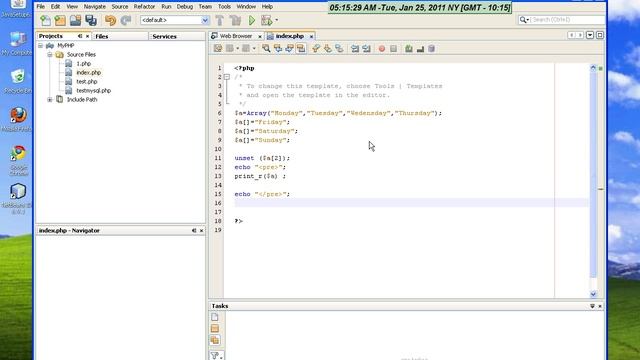Click the gray Stop Macro Recording icon

point(393,49)
